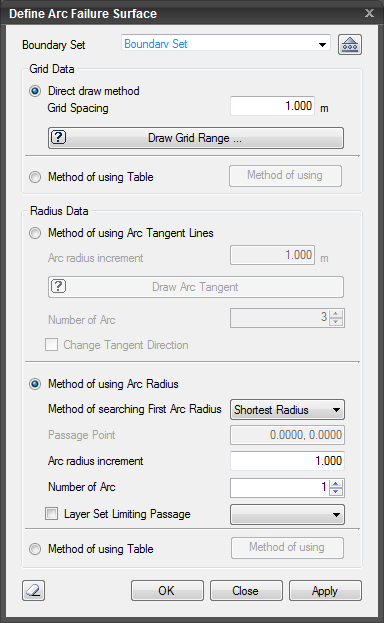Select Method of using Arc Radius radio
The image size is (384, 623).
(x=35, y=384)
